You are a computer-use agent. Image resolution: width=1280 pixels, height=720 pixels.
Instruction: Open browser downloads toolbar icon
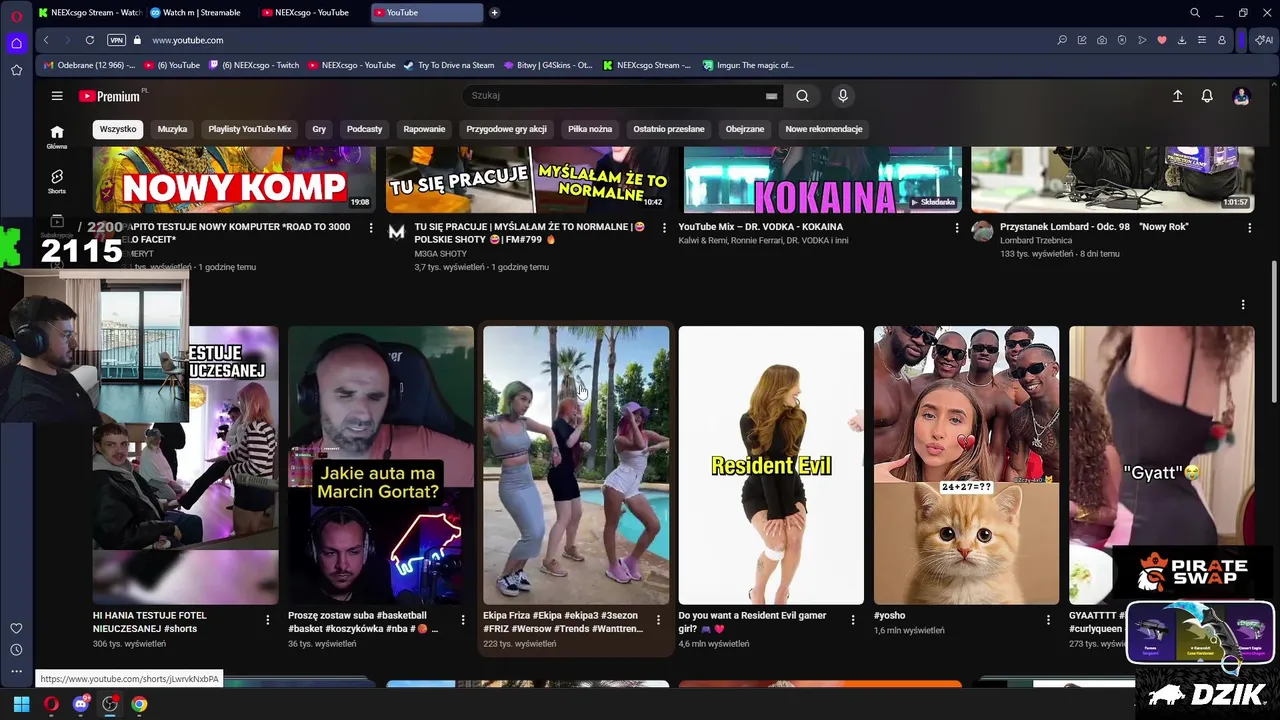(1181, 40)
